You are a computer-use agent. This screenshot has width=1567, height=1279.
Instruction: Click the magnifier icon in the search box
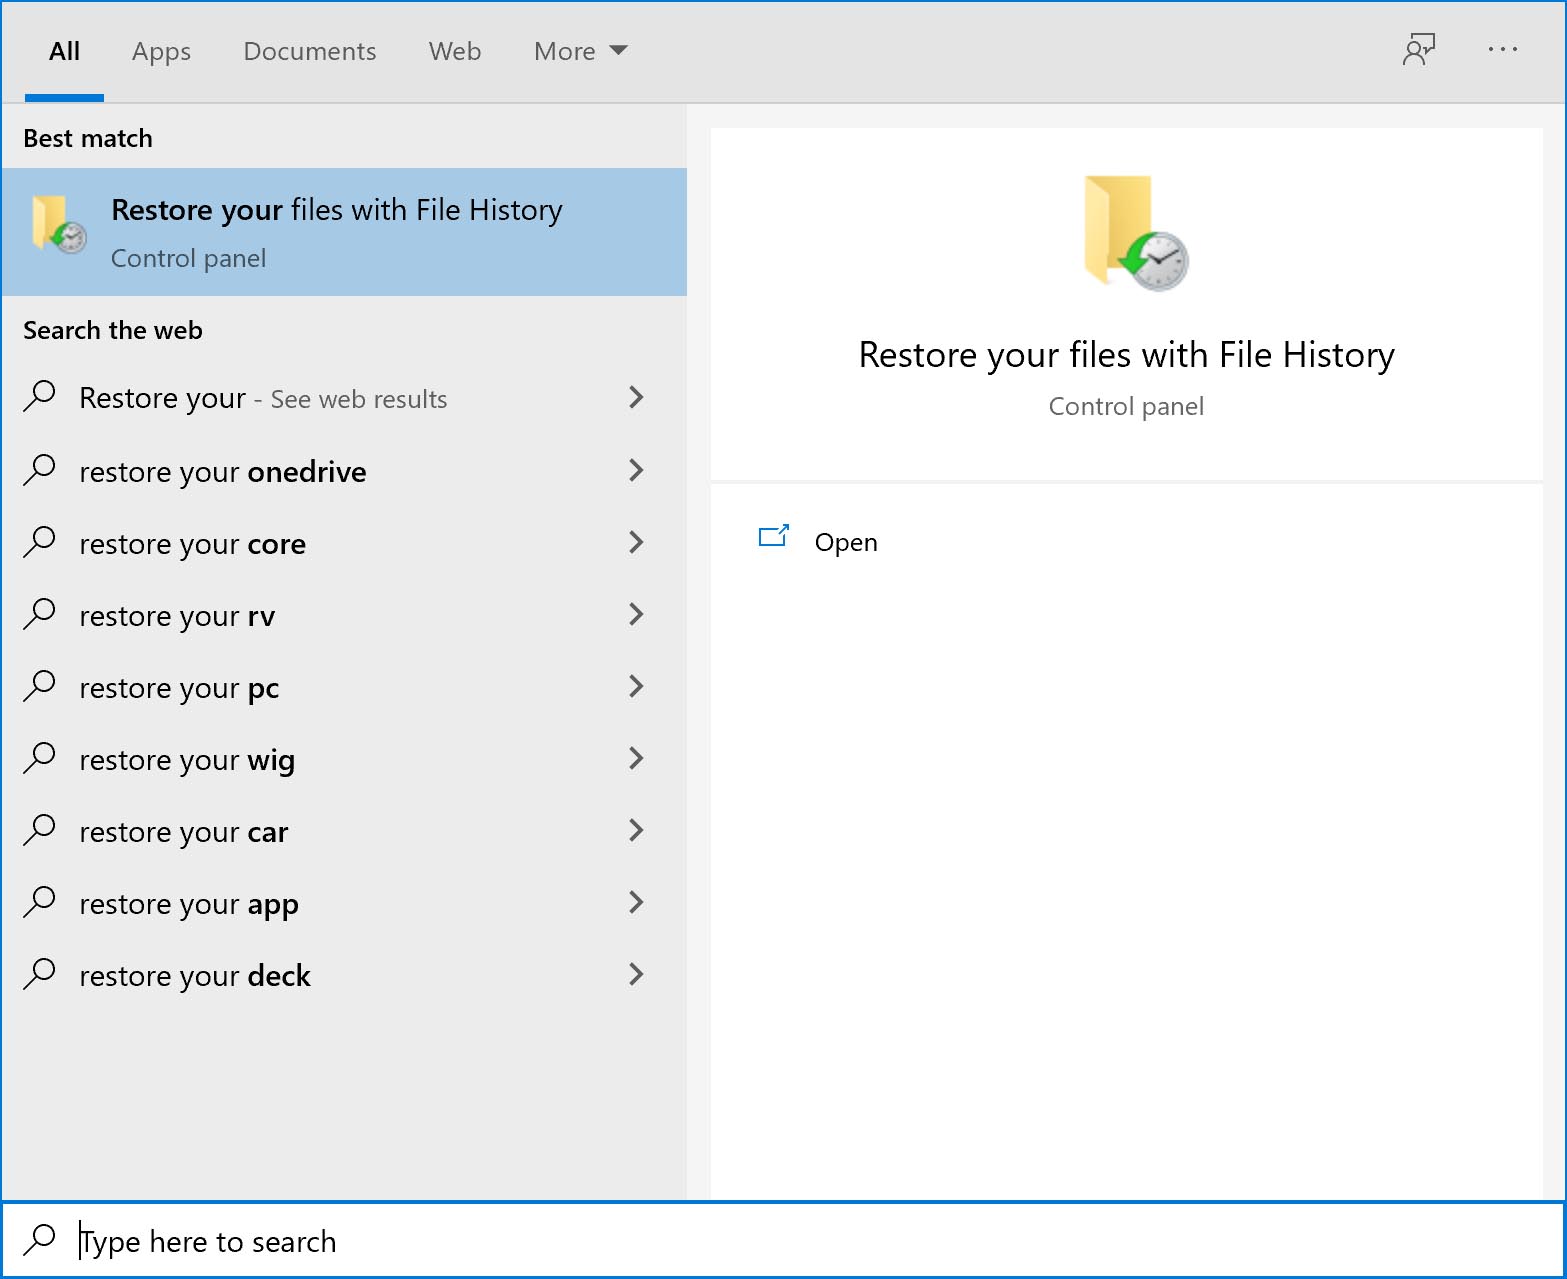[39, 1239]
